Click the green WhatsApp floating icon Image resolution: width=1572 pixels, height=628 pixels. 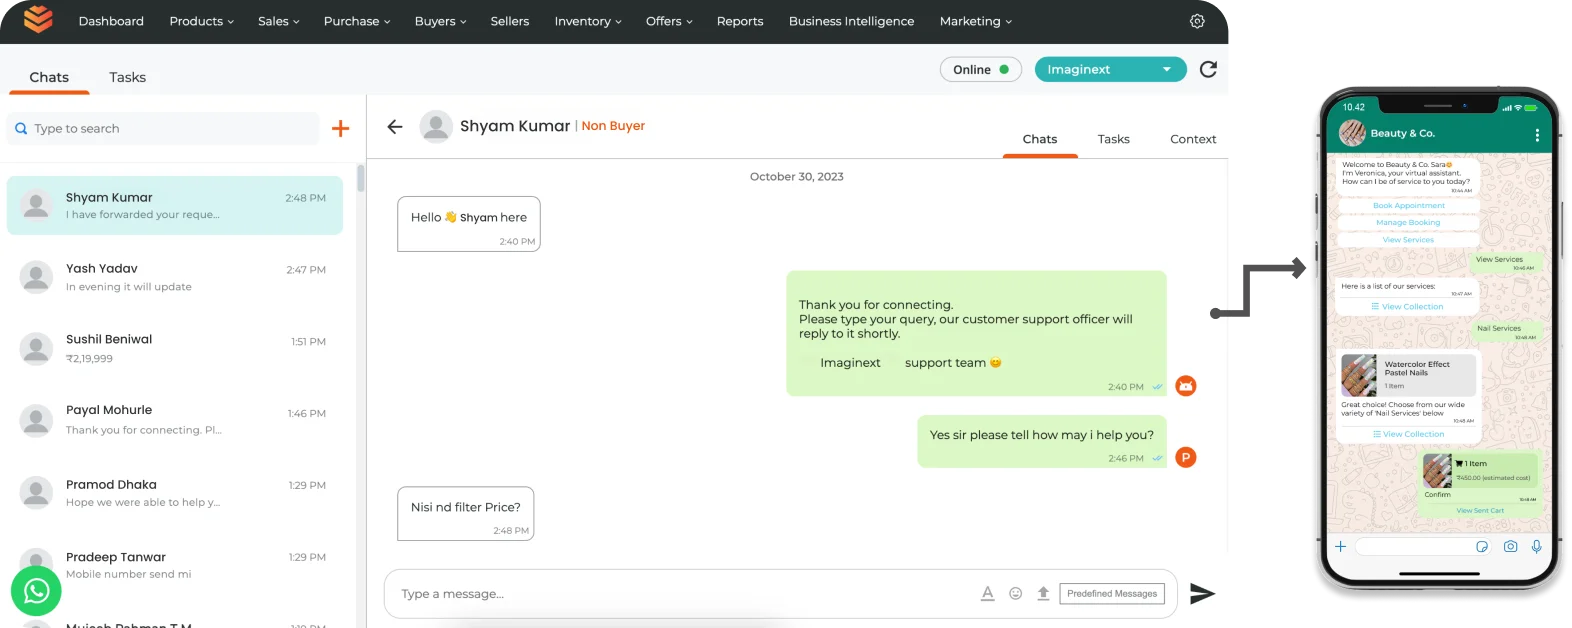pyautogui.click(x=36, y=591)
